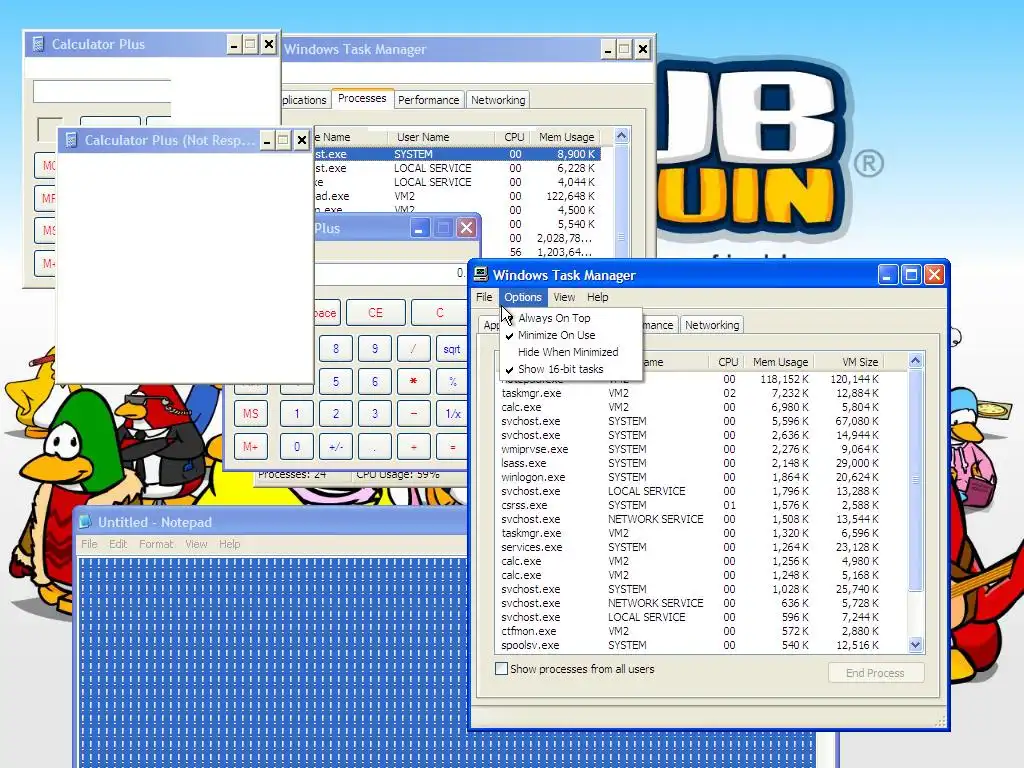
Task: Click scroll down arrow in front process list
Action: (x=916, y=645)
